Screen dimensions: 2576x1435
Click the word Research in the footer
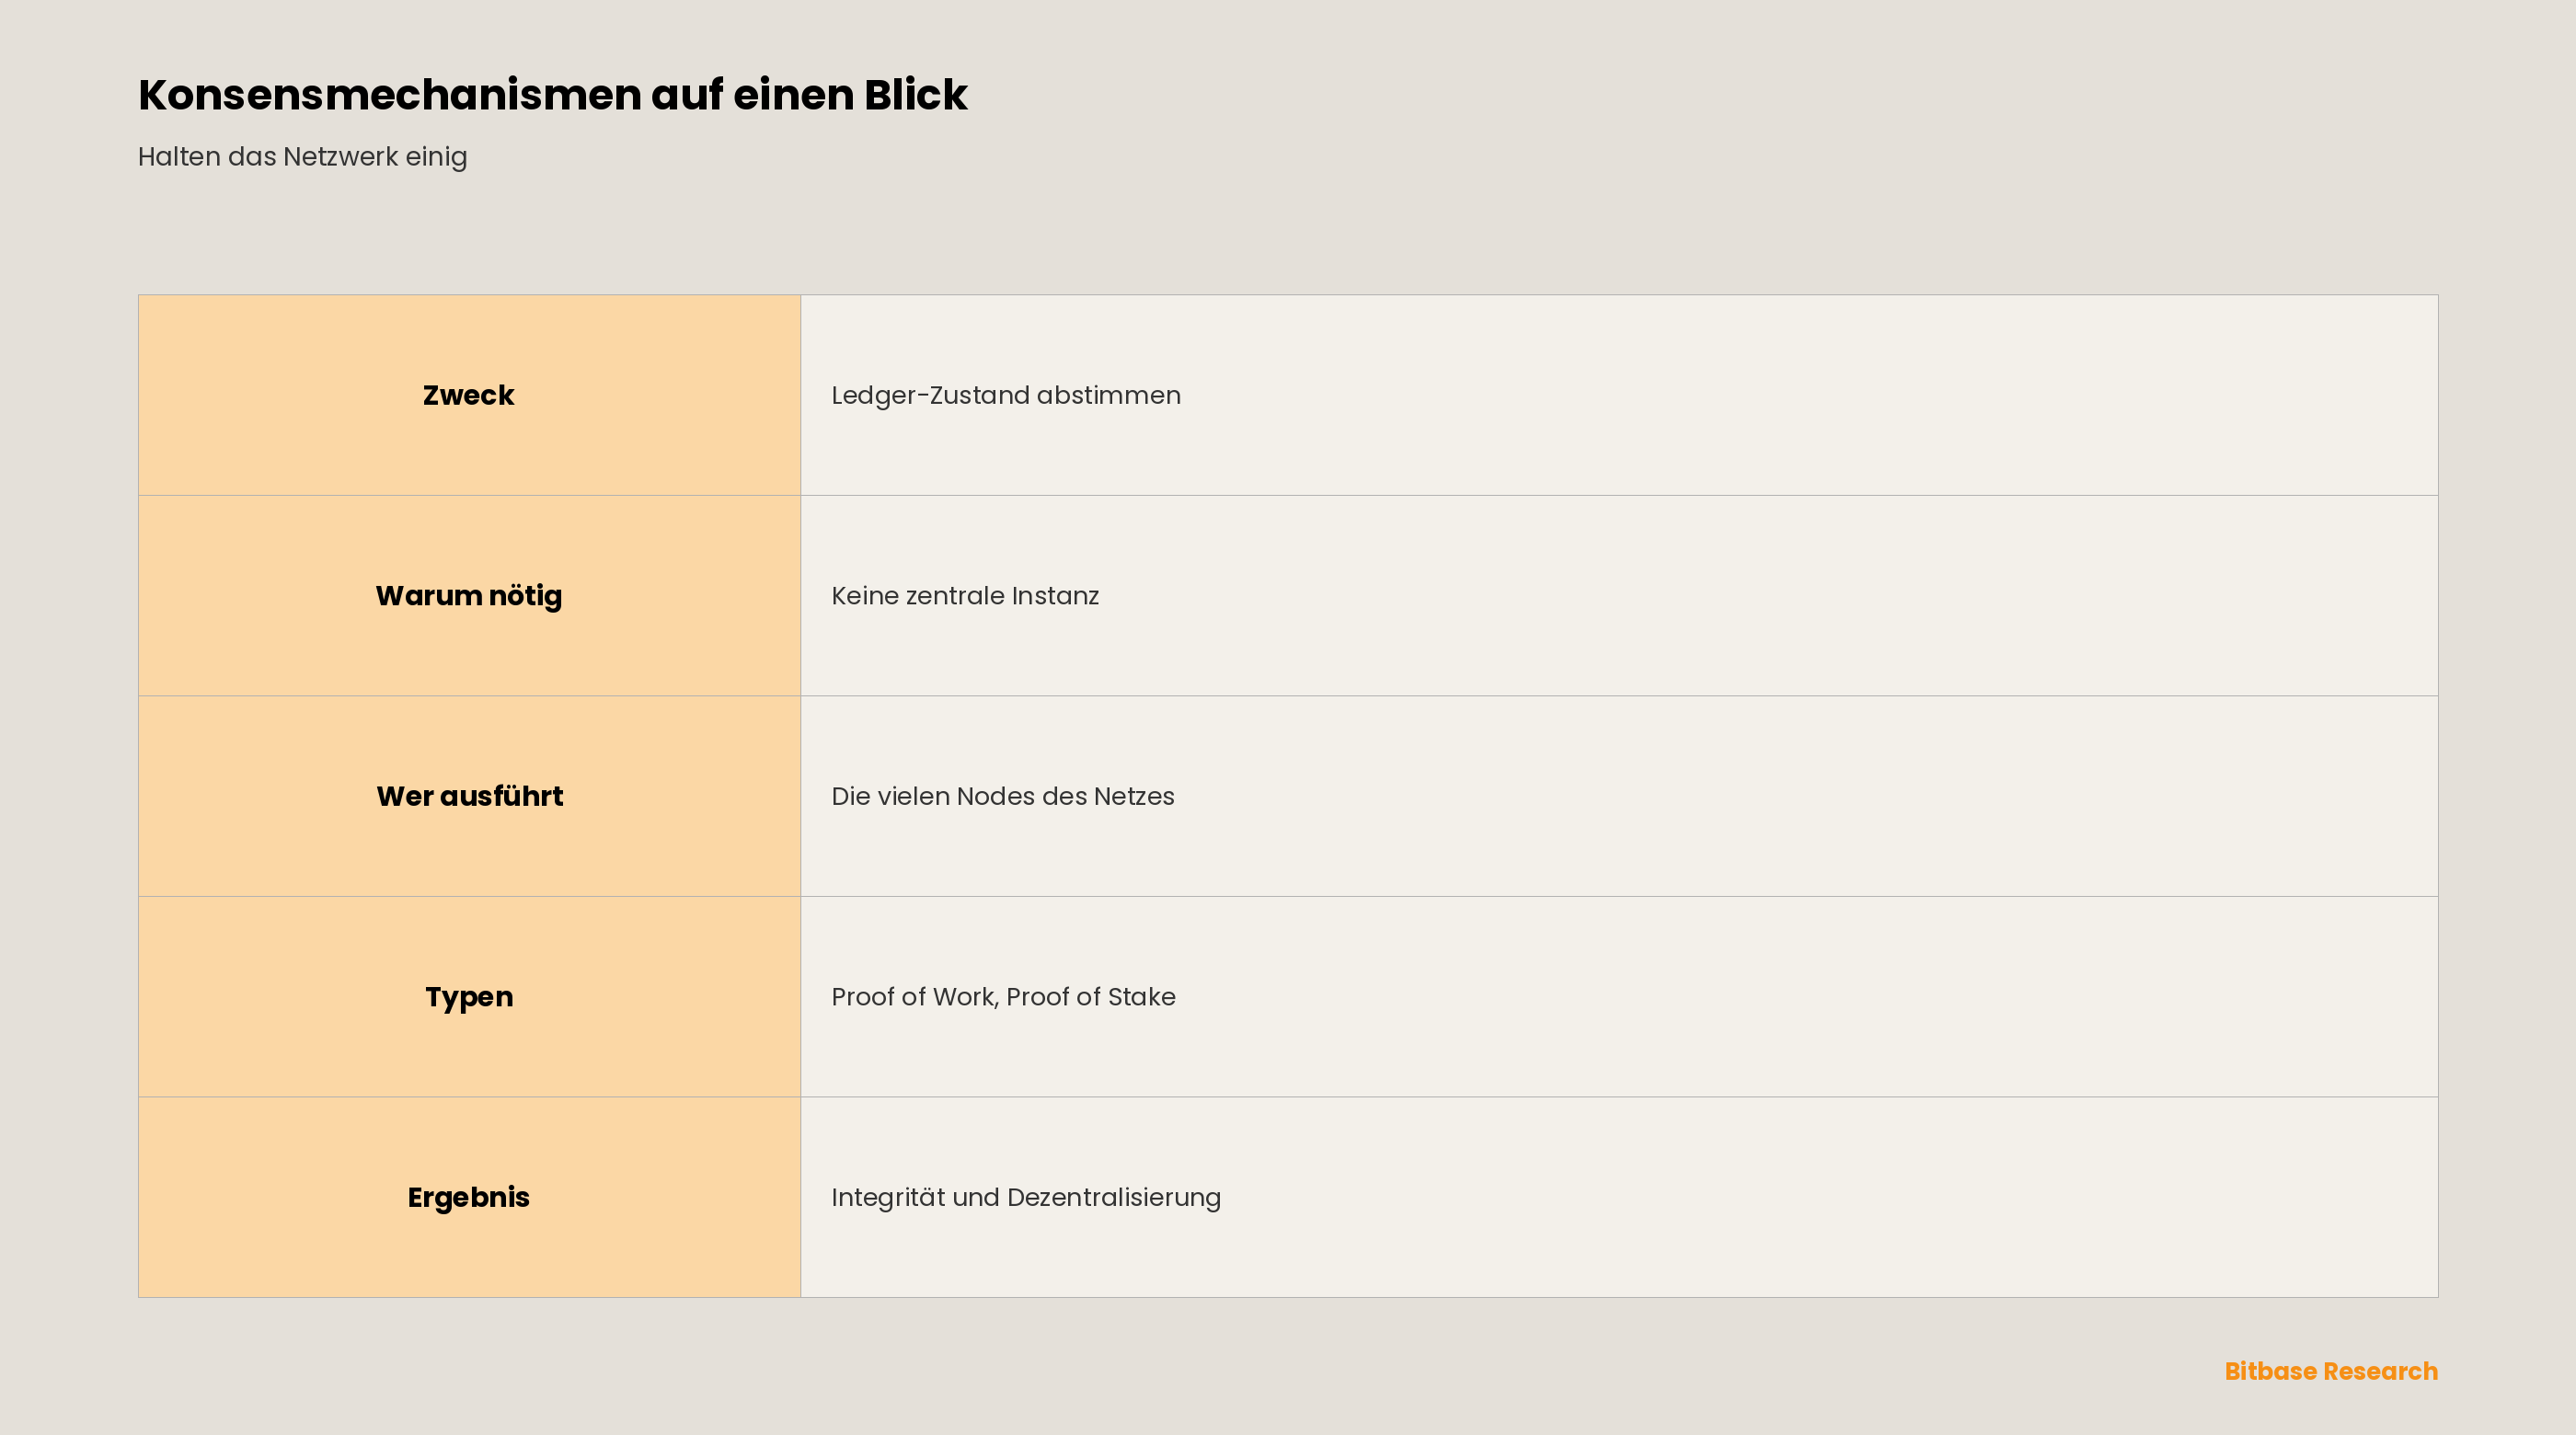click(2381, 1371)
